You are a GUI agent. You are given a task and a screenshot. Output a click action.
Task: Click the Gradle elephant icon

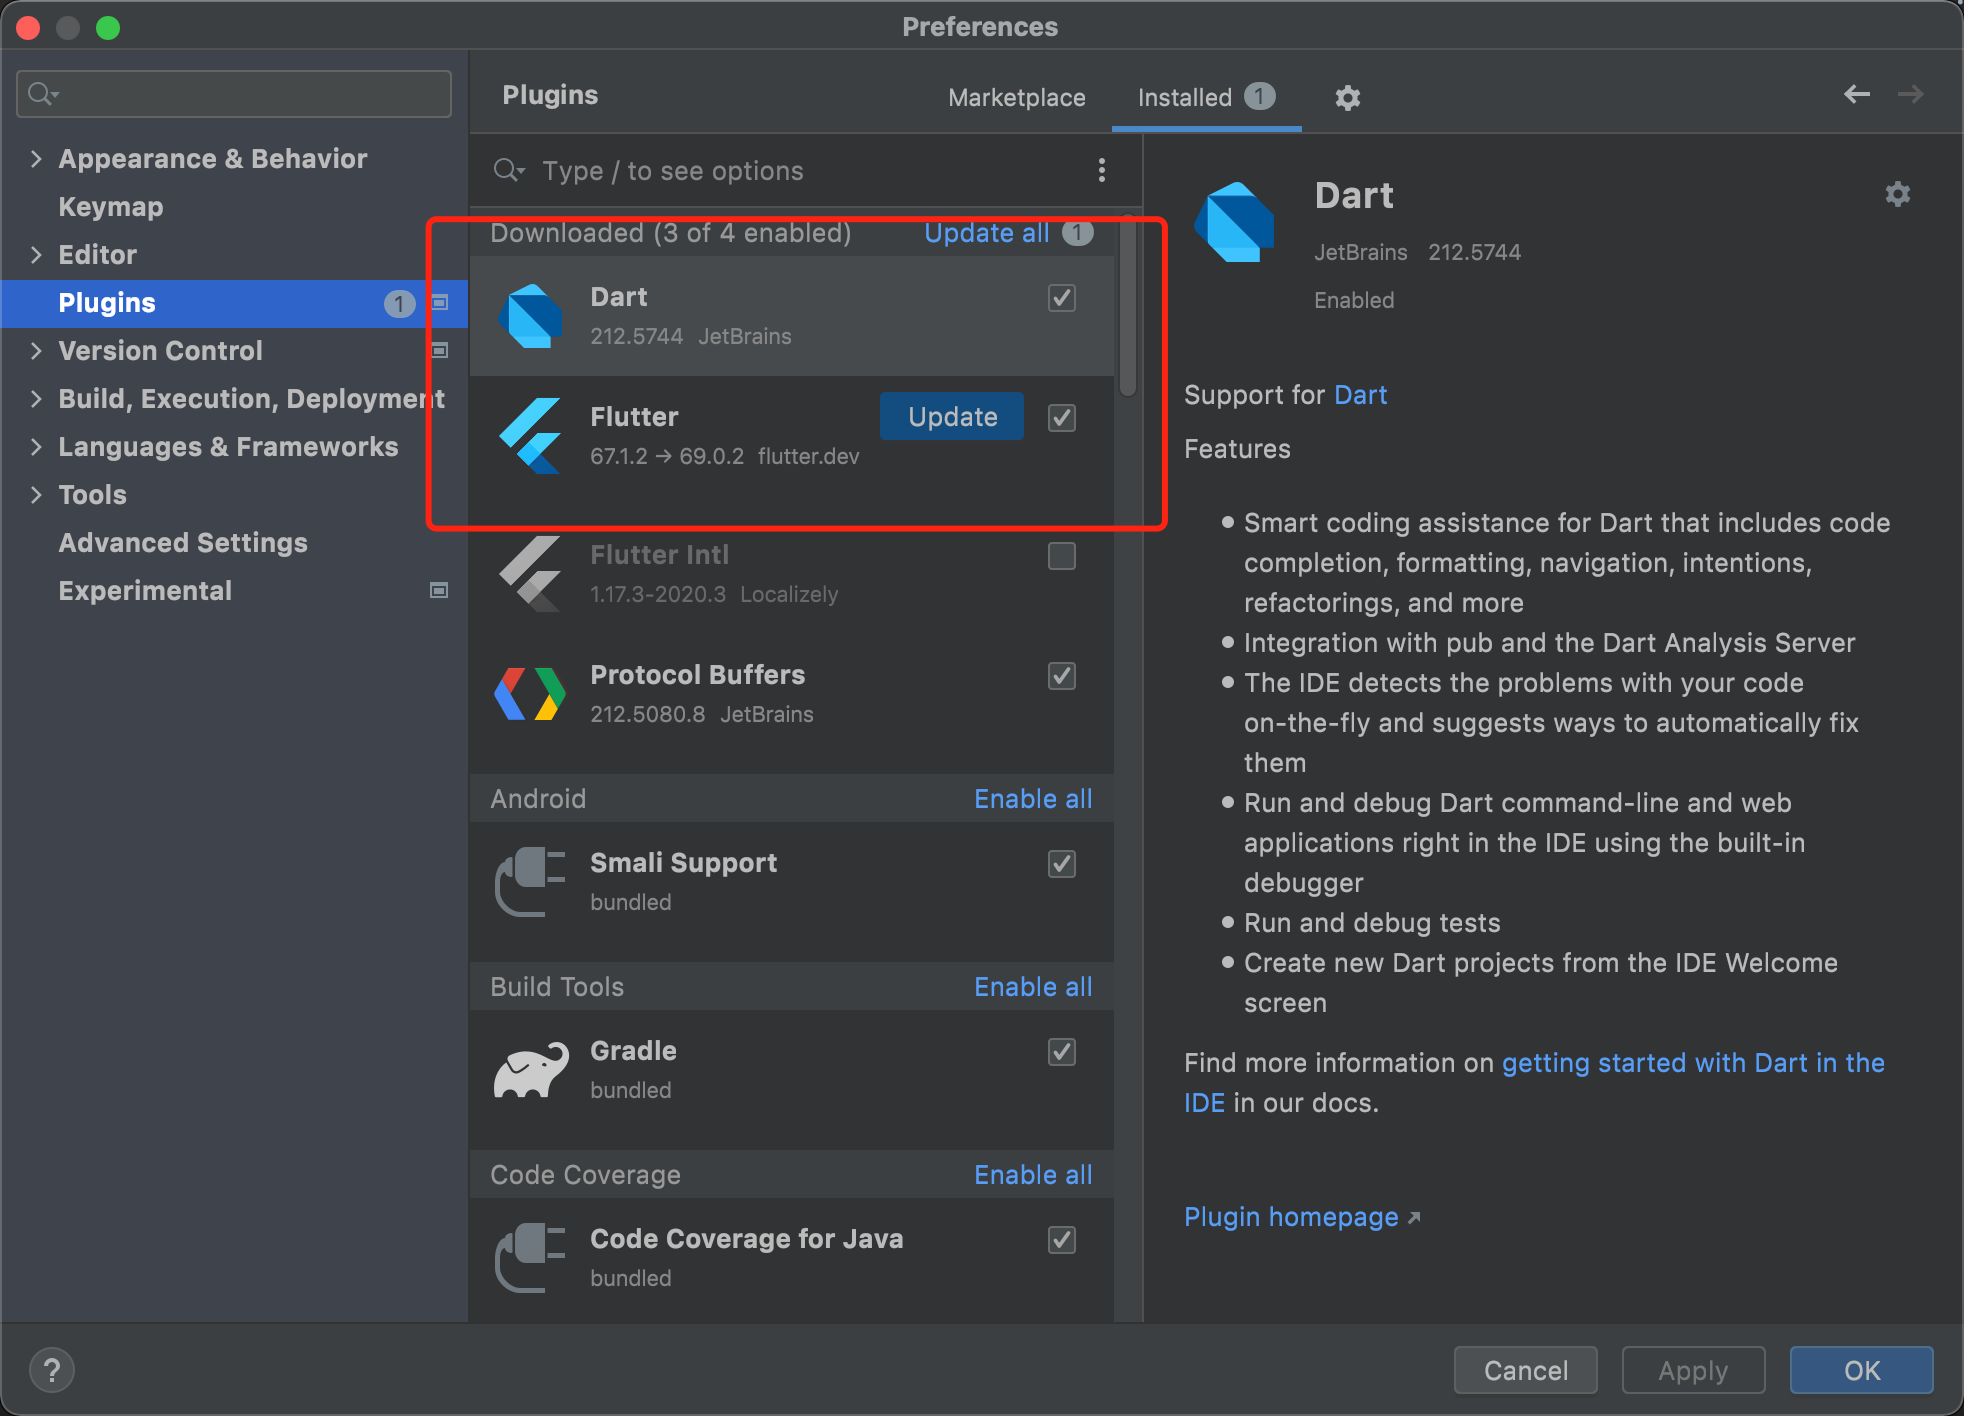pyautogui.click(x=530, y=1070)
